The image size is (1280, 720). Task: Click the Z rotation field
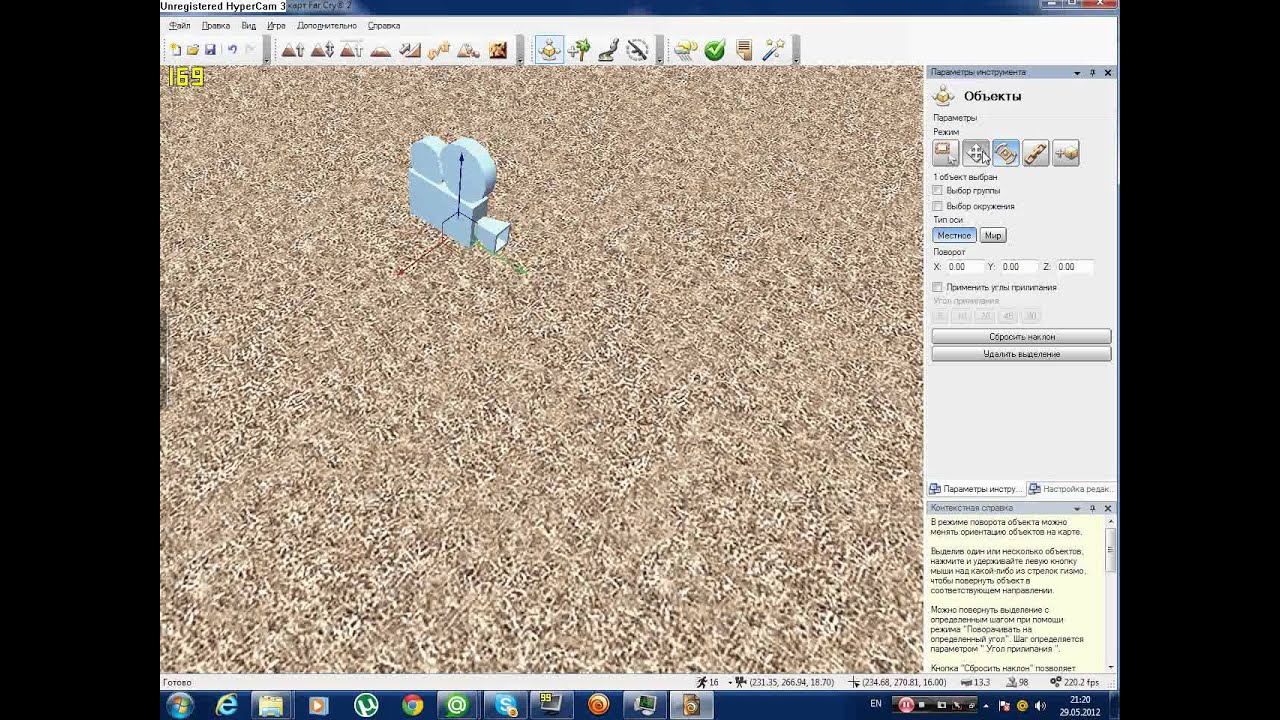pos(1073,267)
